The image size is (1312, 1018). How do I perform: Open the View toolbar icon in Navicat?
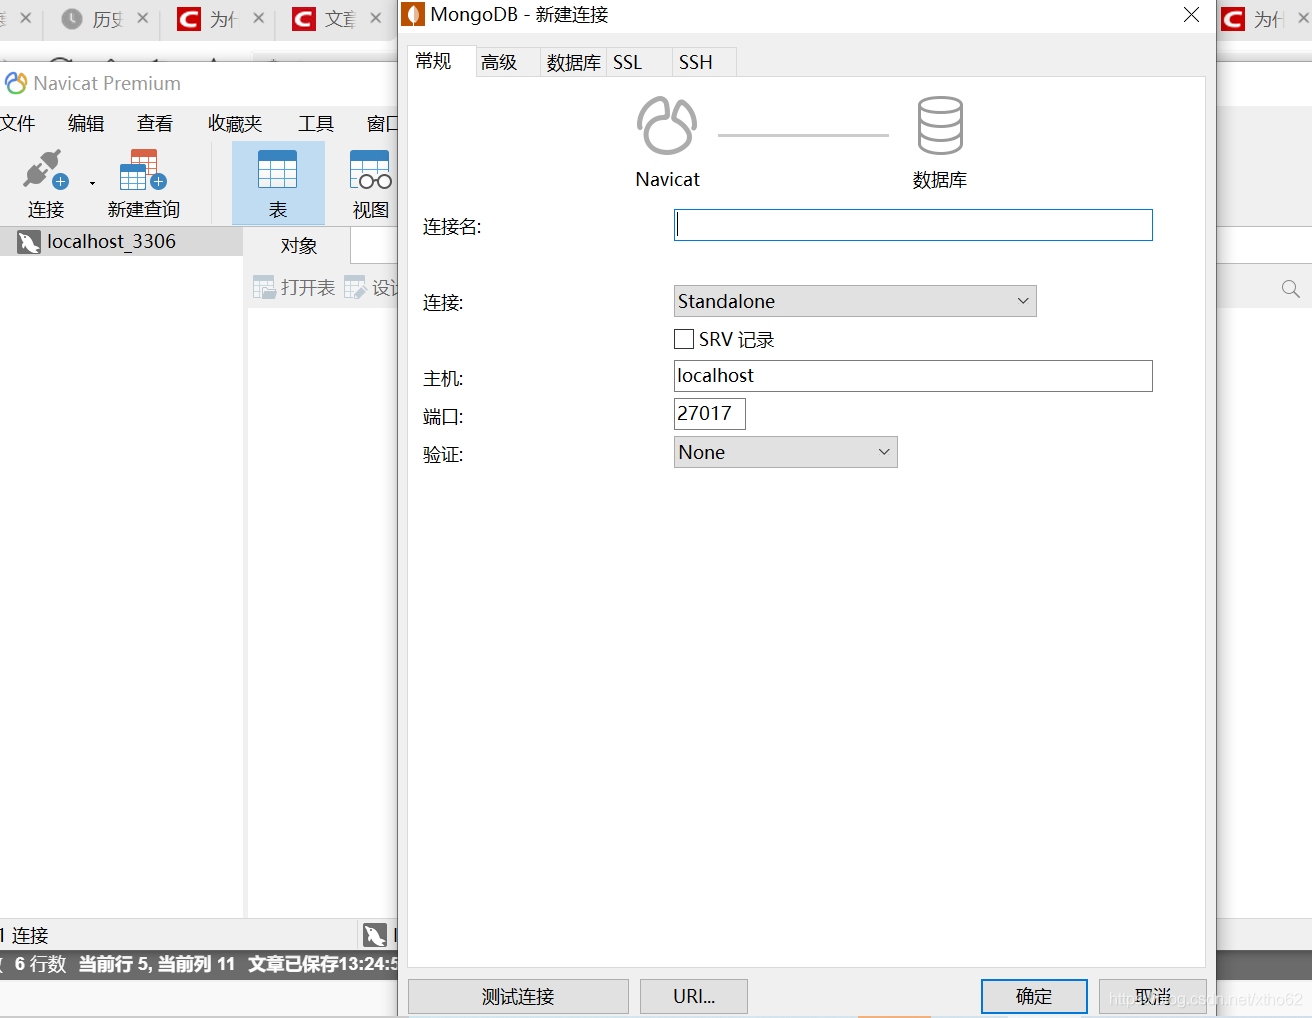[370, 169]
